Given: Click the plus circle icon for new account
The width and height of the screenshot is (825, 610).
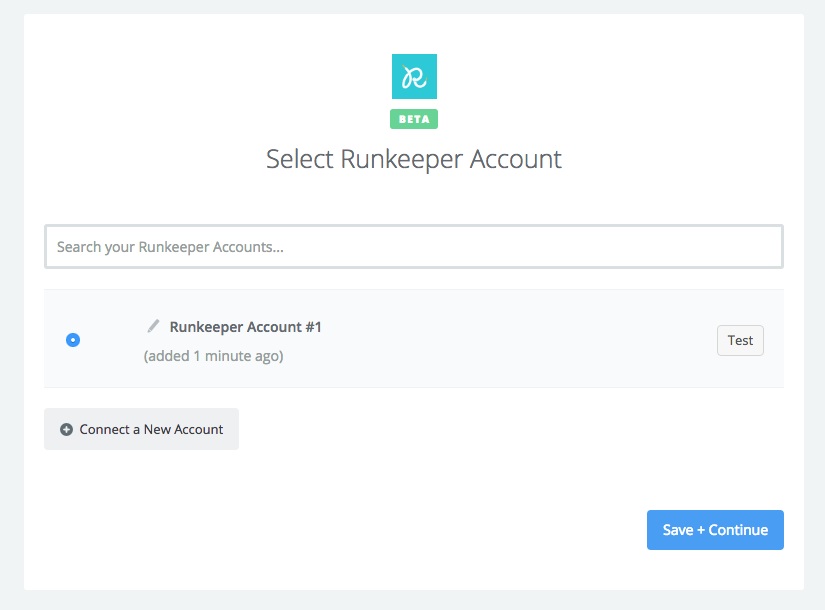Looking at the screenshot, I should click(66, 429).
